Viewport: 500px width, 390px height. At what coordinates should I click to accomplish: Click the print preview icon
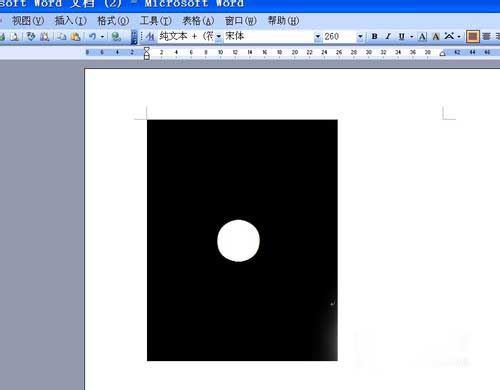point(14,37)
